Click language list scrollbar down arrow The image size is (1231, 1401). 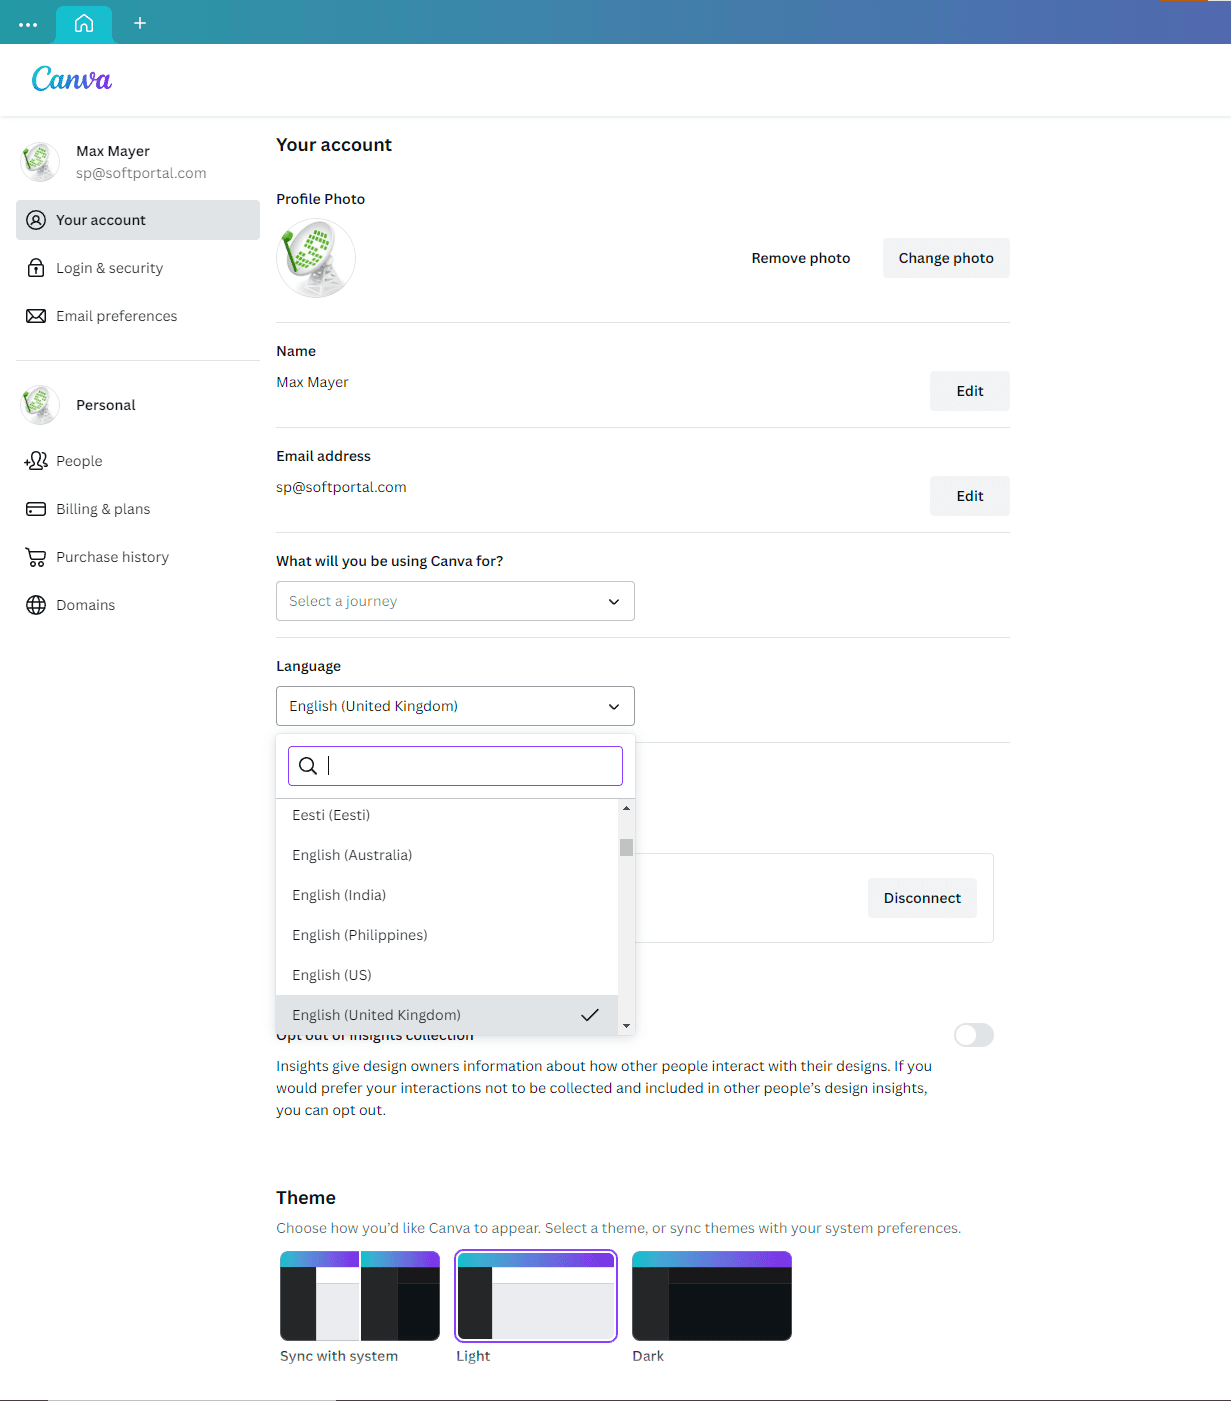(626, 1026)
